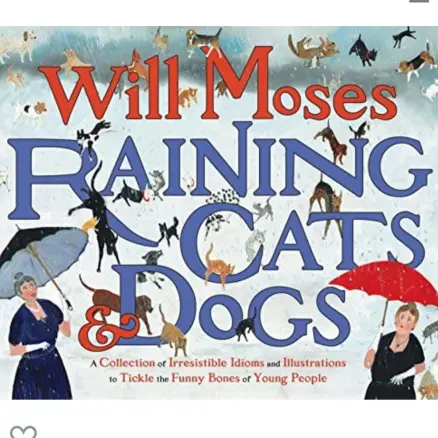Click the orange cat inside letter C

click(217, 264)
